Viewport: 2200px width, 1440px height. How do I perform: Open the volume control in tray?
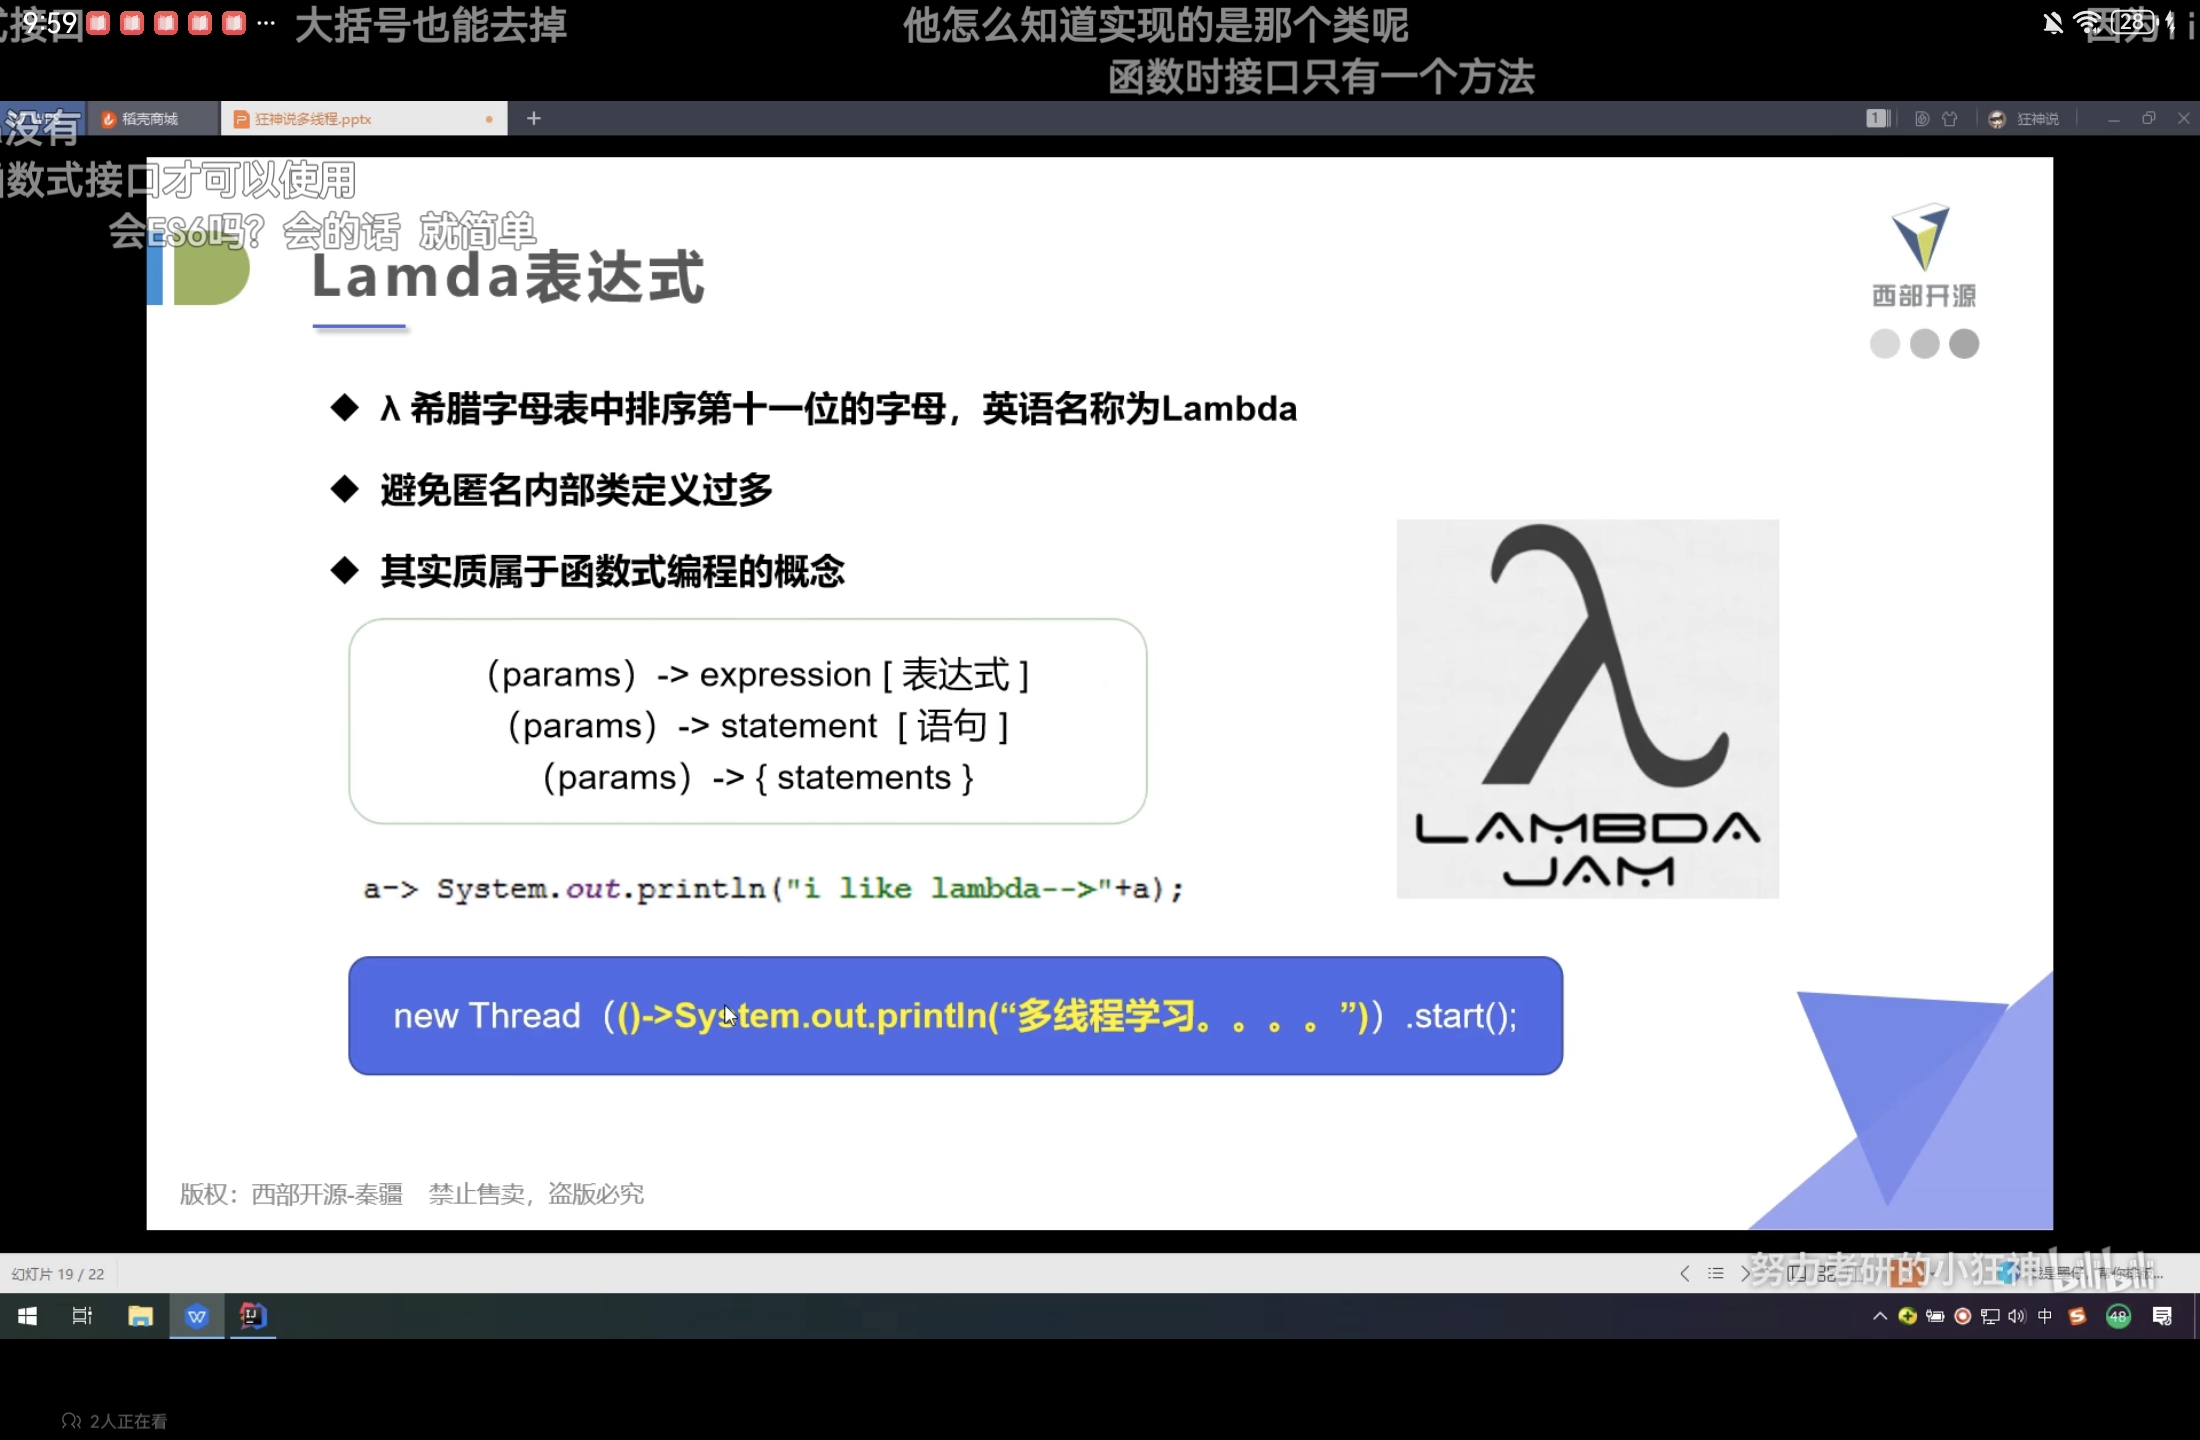coord(2017,1316)
